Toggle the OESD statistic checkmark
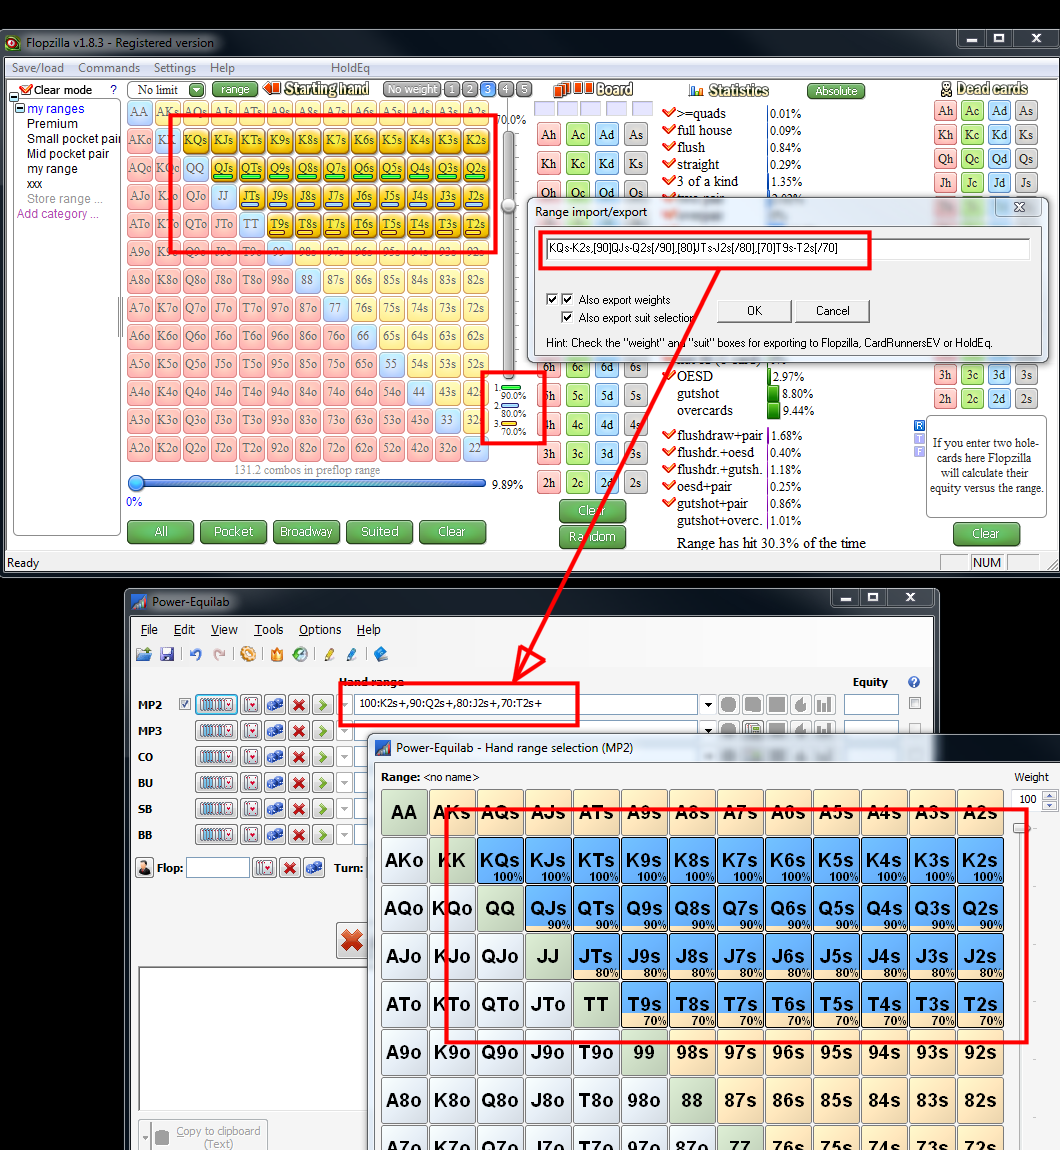The height and width of the screenshot is (1150, 1060). coord(668,376)
